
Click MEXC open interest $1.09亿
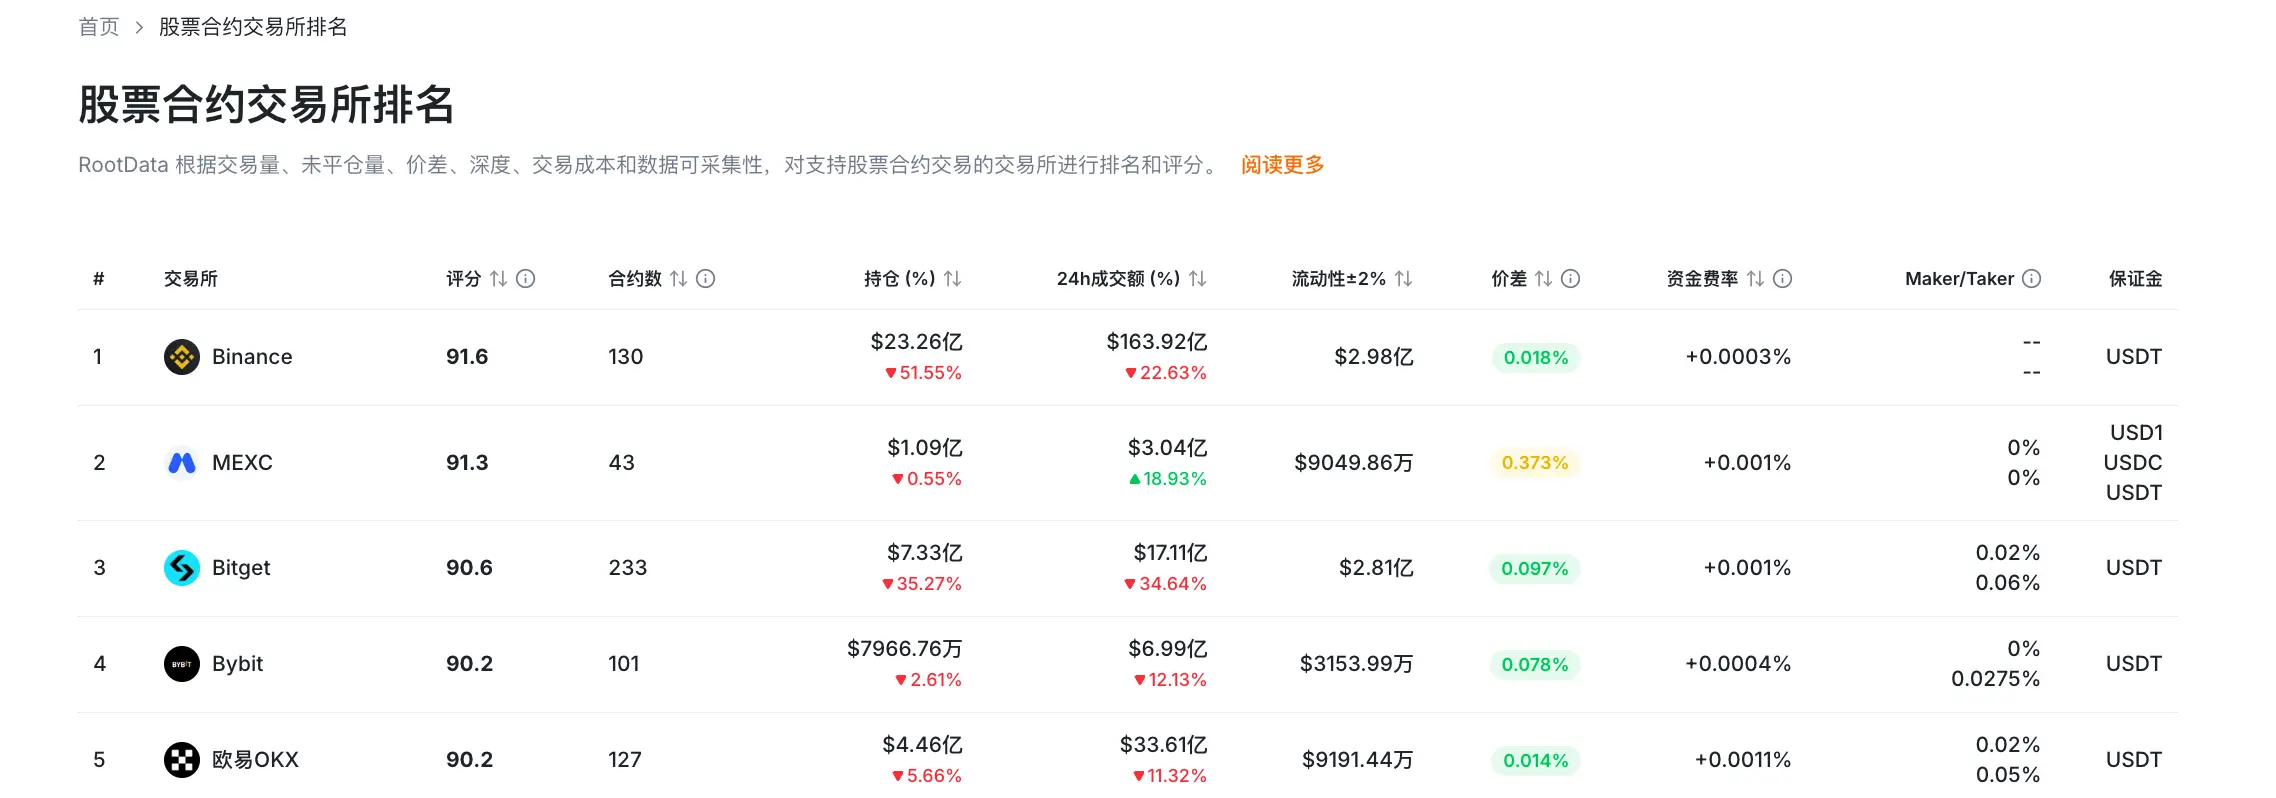pos(924,448)
